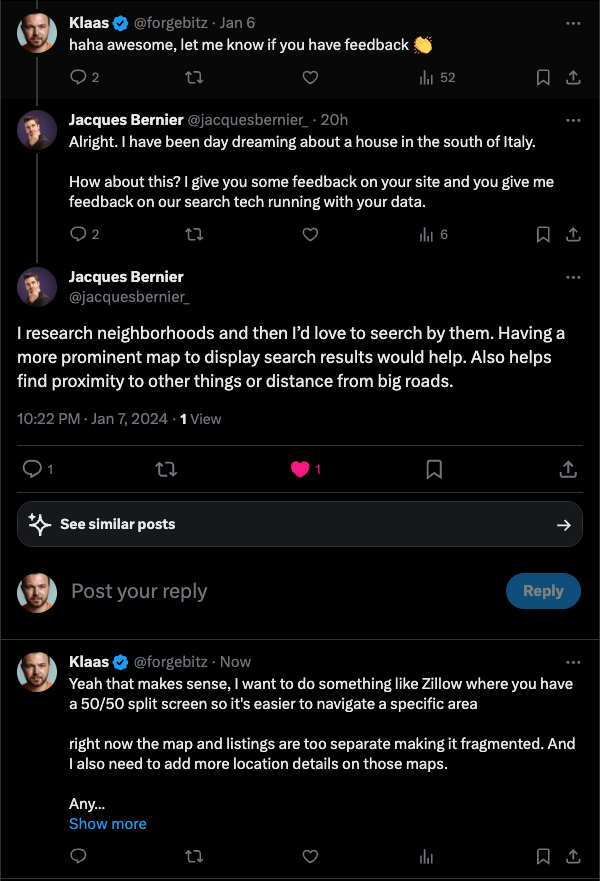Click the blue Reply button
The height and width of the screenshot is (881, 600).
543,591
